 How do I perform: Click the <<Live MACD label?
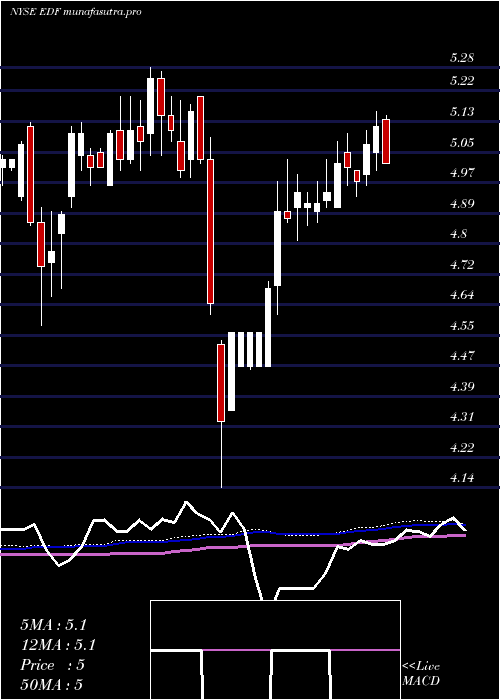coord(421,674)
